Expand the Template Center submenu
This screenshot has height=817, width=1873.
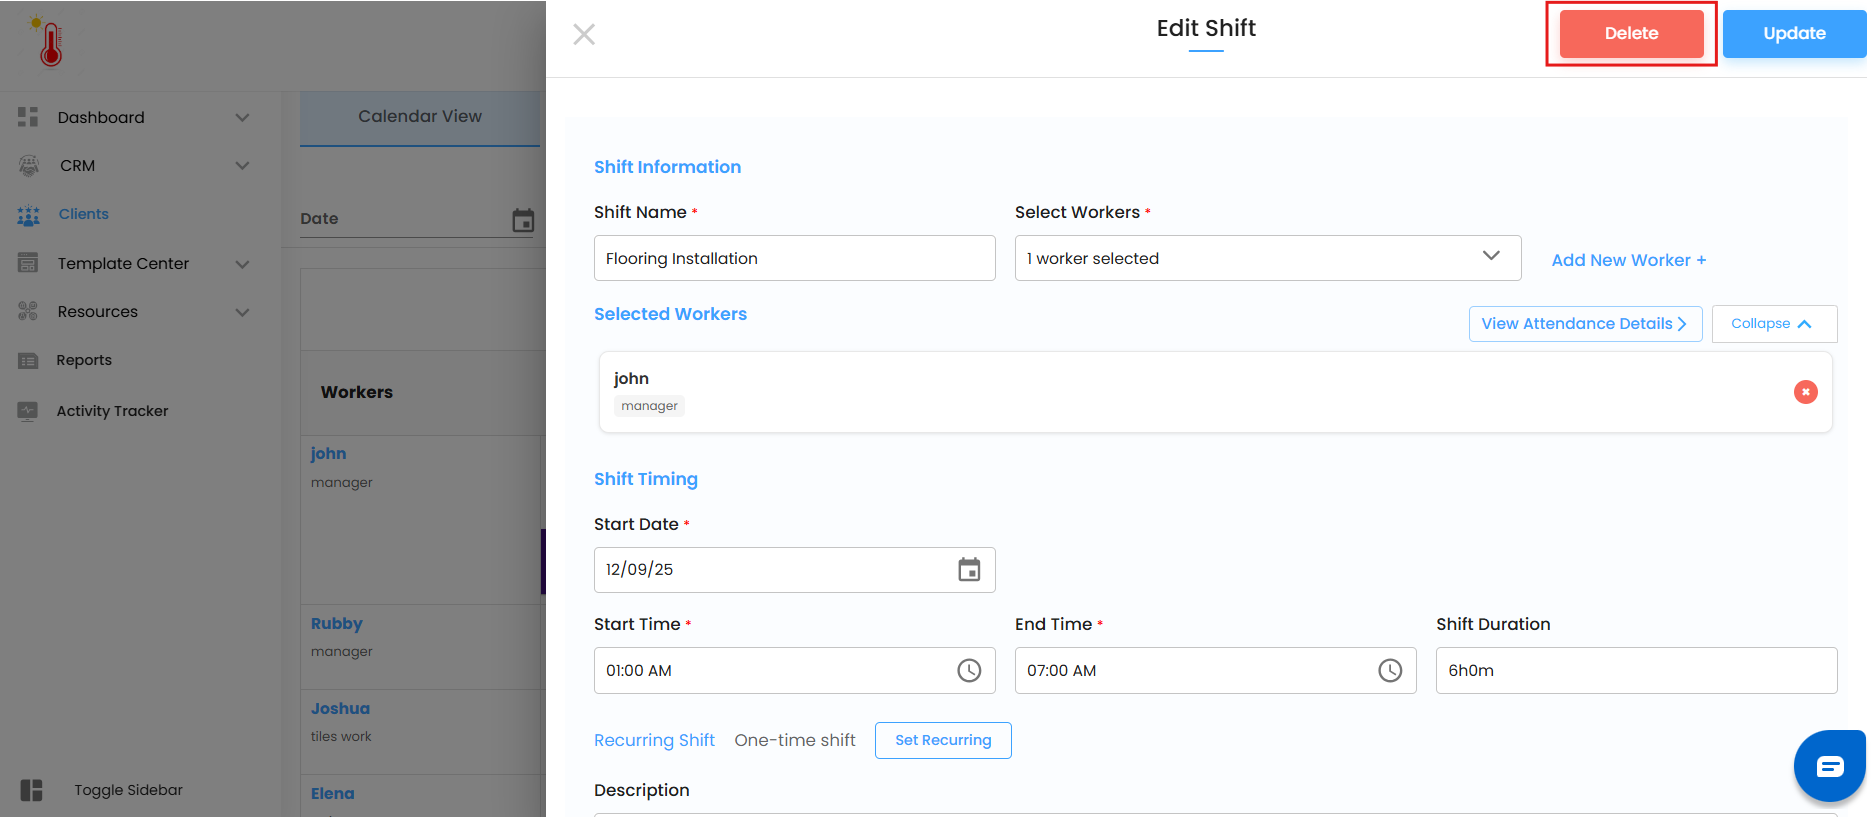click(x=242, y=264)
